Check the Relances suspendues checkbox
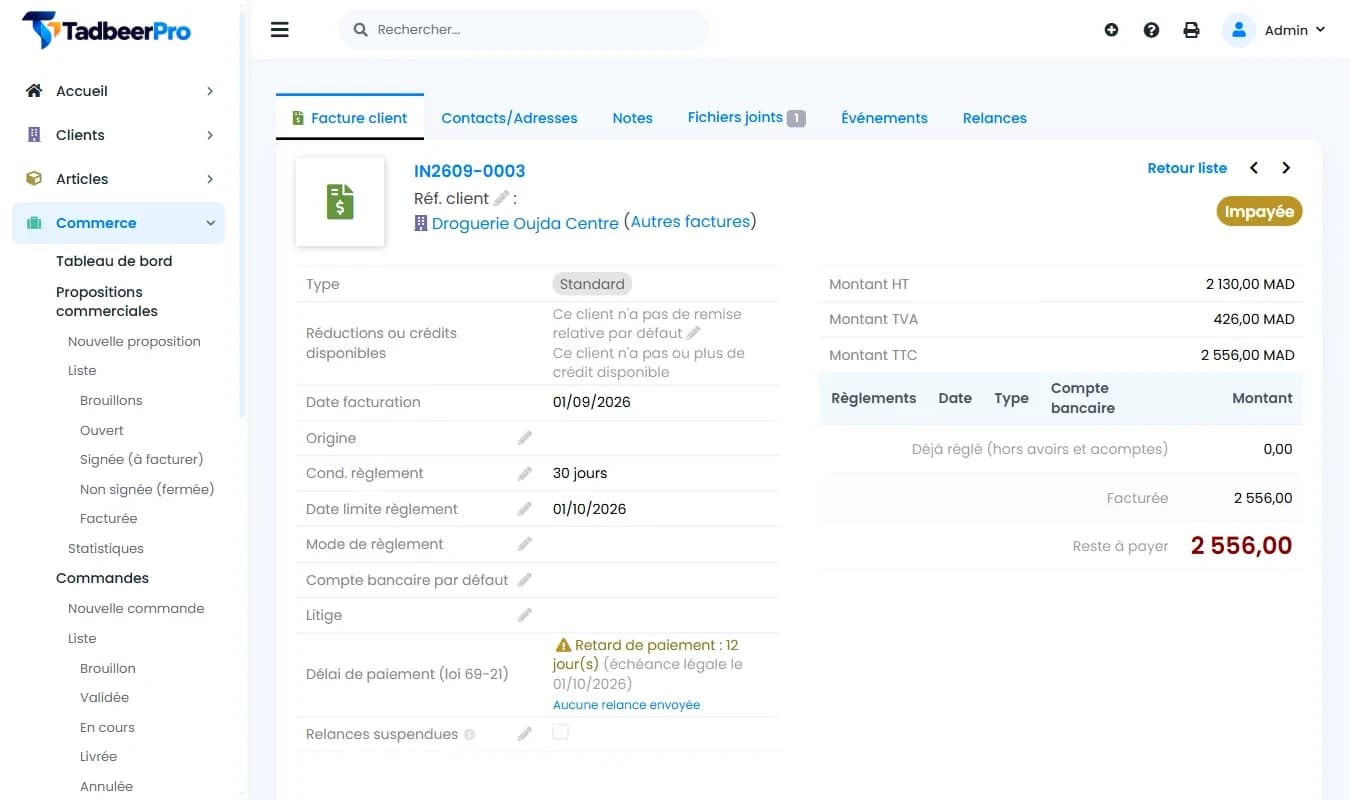Image resolution: width=1350 pixels, height=800 pixels. pyautogui.click(x=560, y=732)
